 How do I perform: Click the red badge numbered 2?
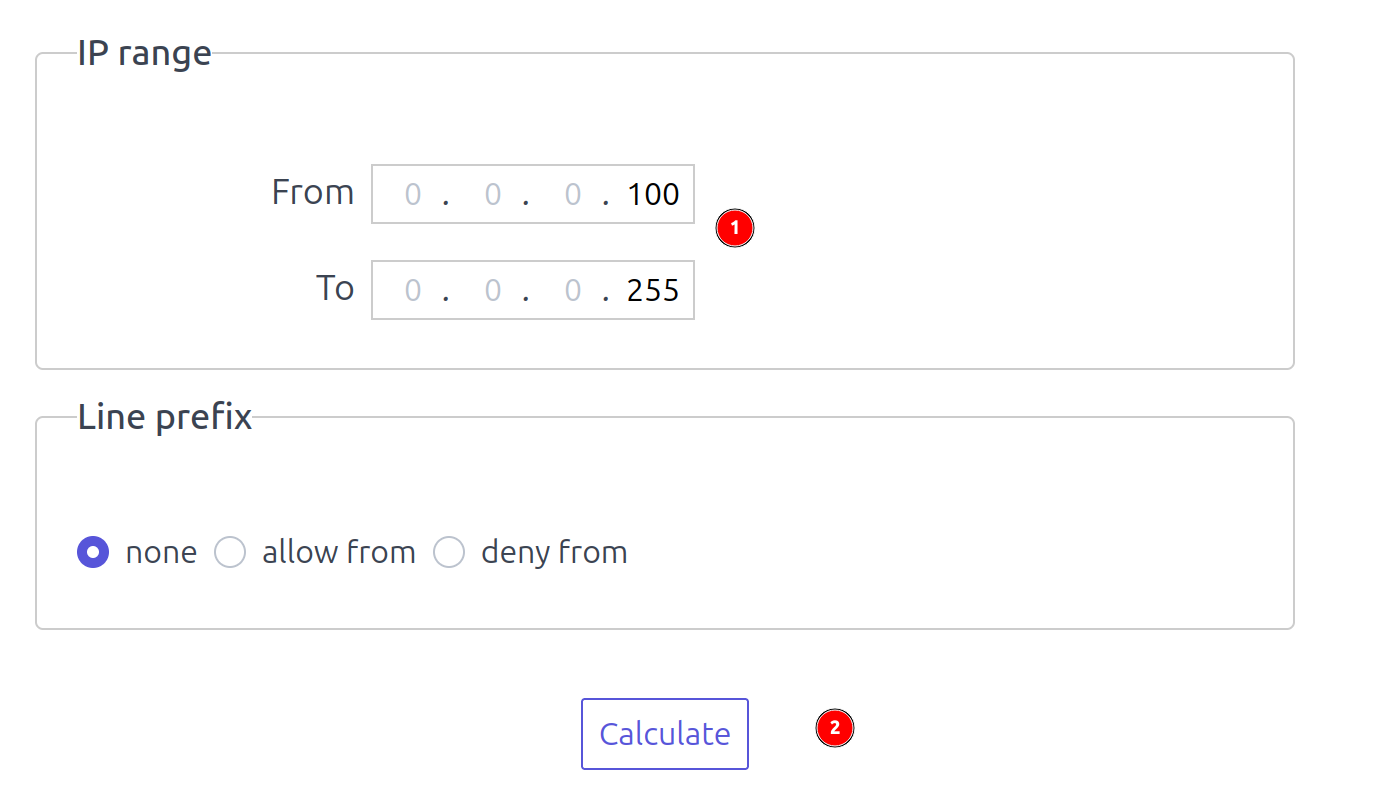click(x=834, y=728)
